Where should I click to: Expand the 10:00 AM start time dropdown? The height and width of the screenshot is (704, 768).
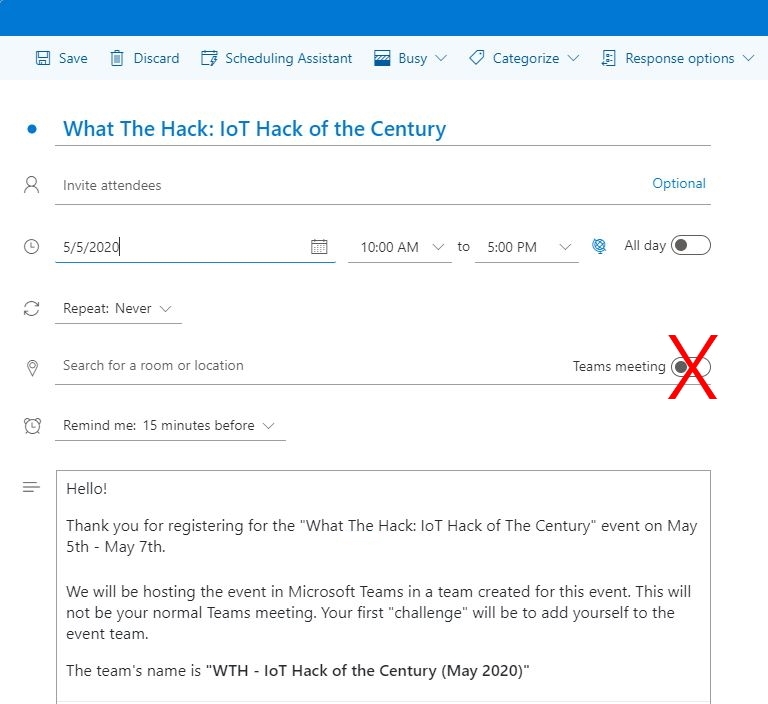(438, 247)
